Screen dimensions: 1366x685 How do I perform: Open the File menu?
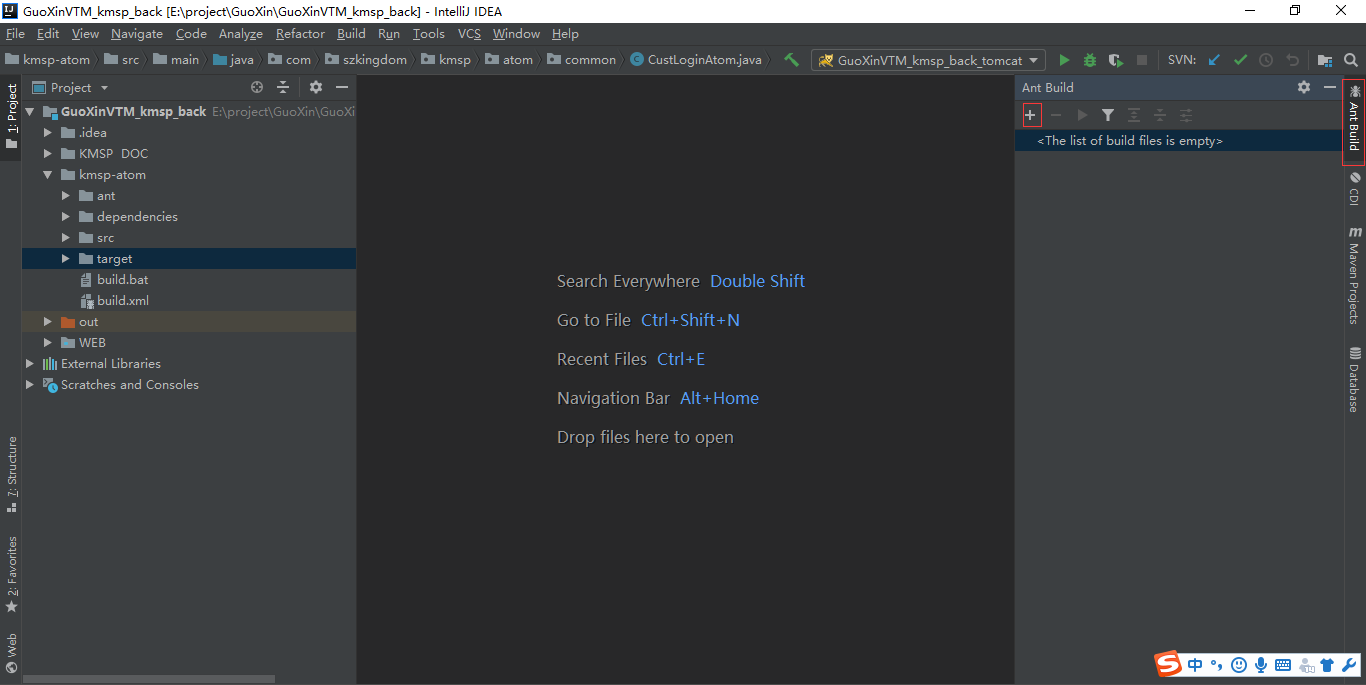[15, 33]
